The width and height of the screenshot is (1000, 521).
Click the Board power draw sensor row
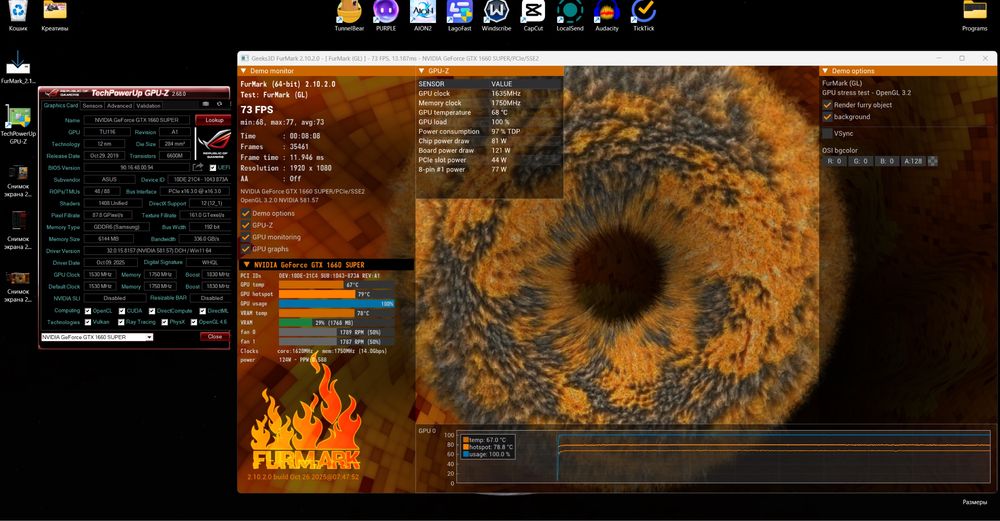pyautogui.click(x=489, y=150)
